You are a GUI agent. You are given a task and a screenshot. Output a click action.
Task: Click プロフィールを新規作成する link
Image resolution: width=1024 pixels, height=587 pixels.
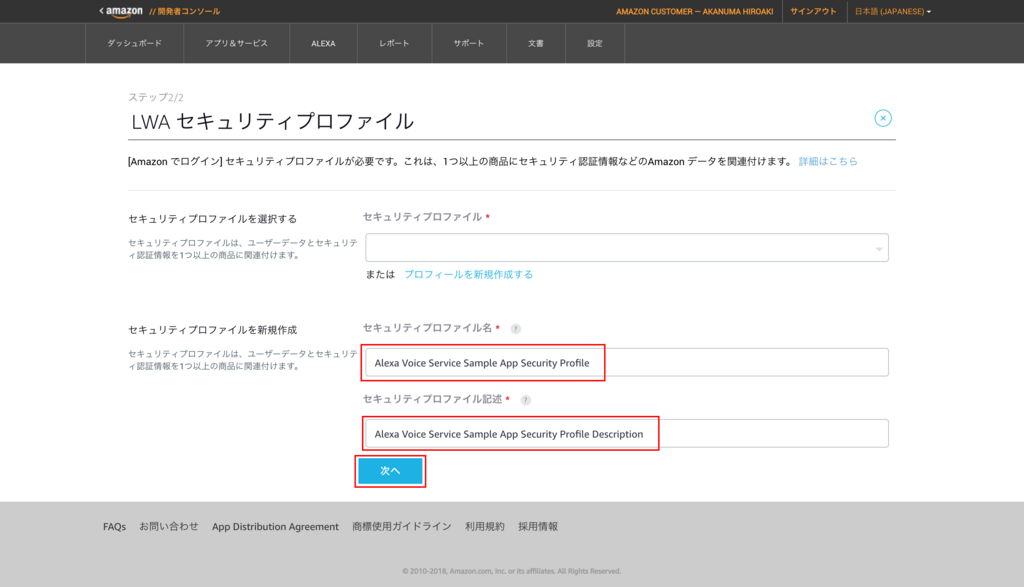click(468, 274)
